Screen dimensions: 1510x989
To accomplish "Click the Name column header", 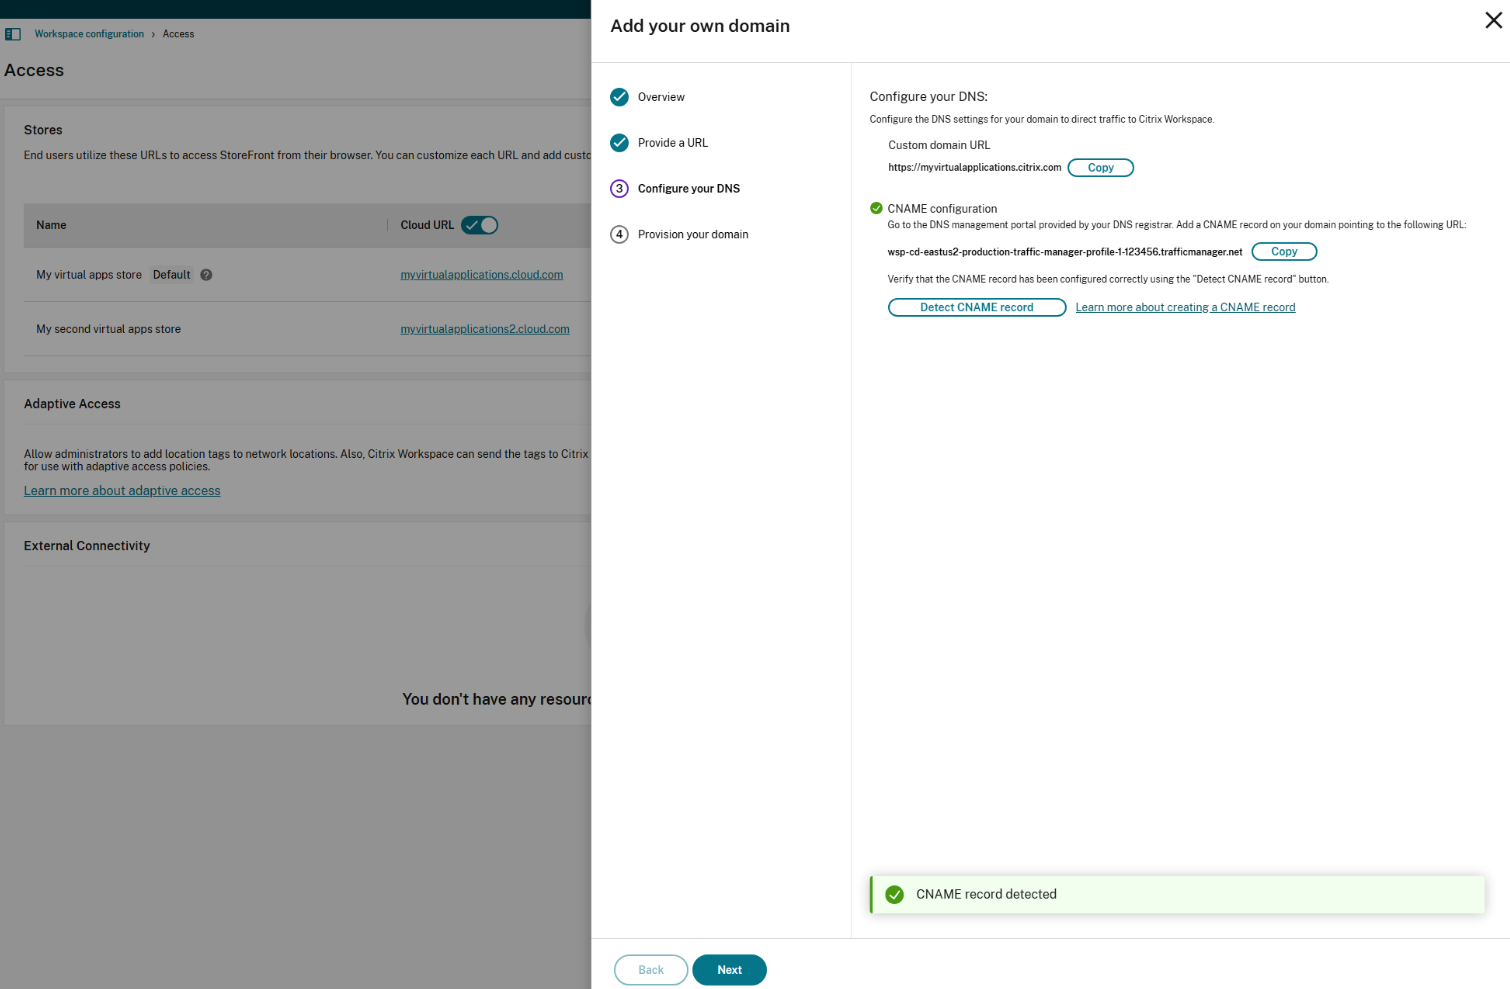I will 51,225.
